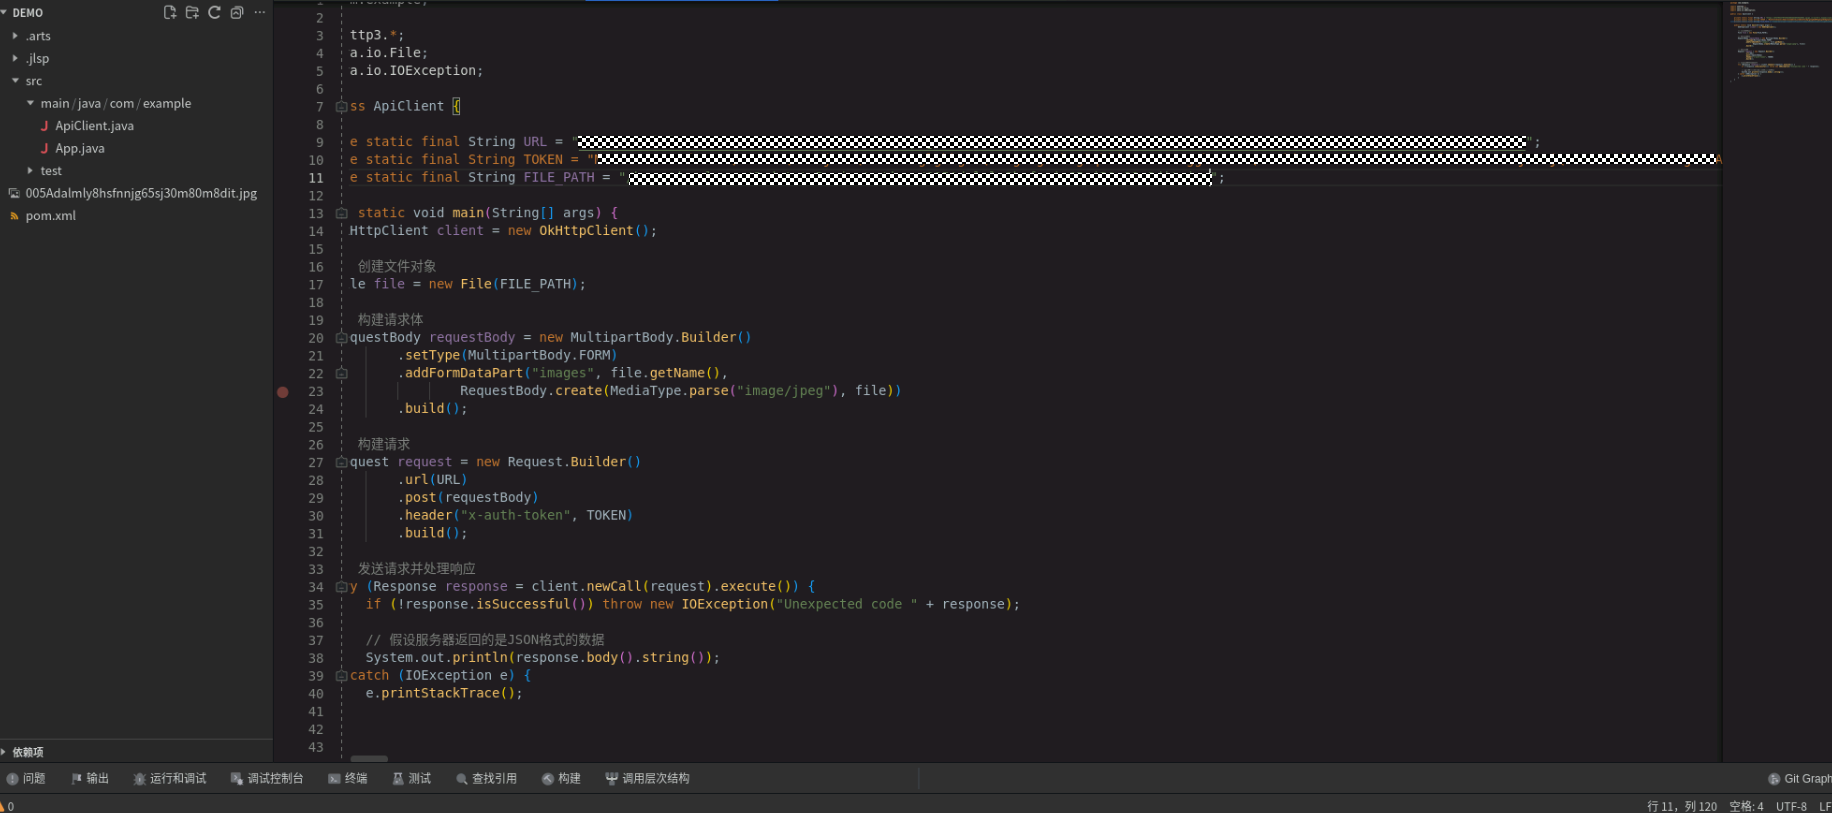Refresh the explorer with the reload icon
Image resolution: width=1832 pixels, height=813 pixels.
click(214, 12)
